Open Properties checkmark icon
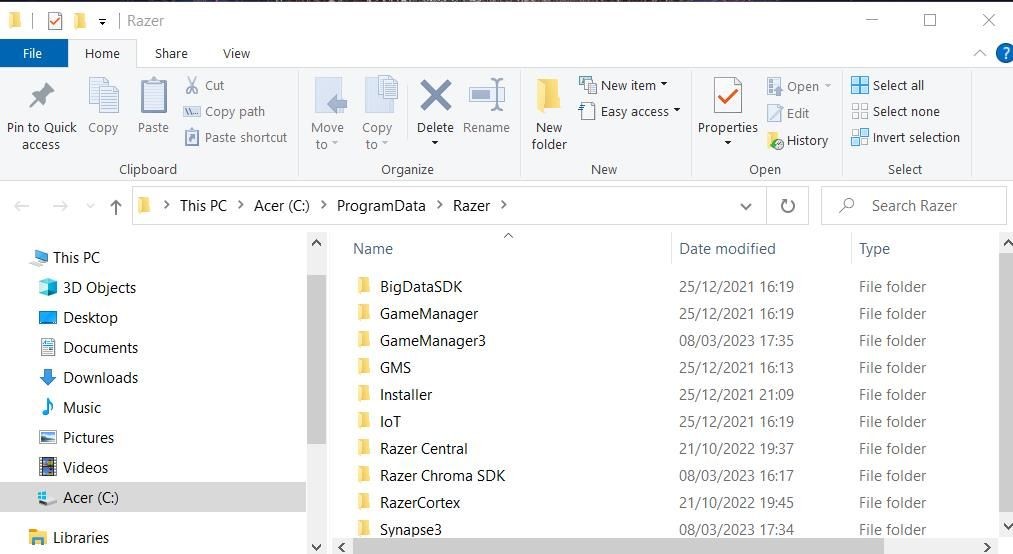Screen dimensions: 1013x554 [727, 96]
